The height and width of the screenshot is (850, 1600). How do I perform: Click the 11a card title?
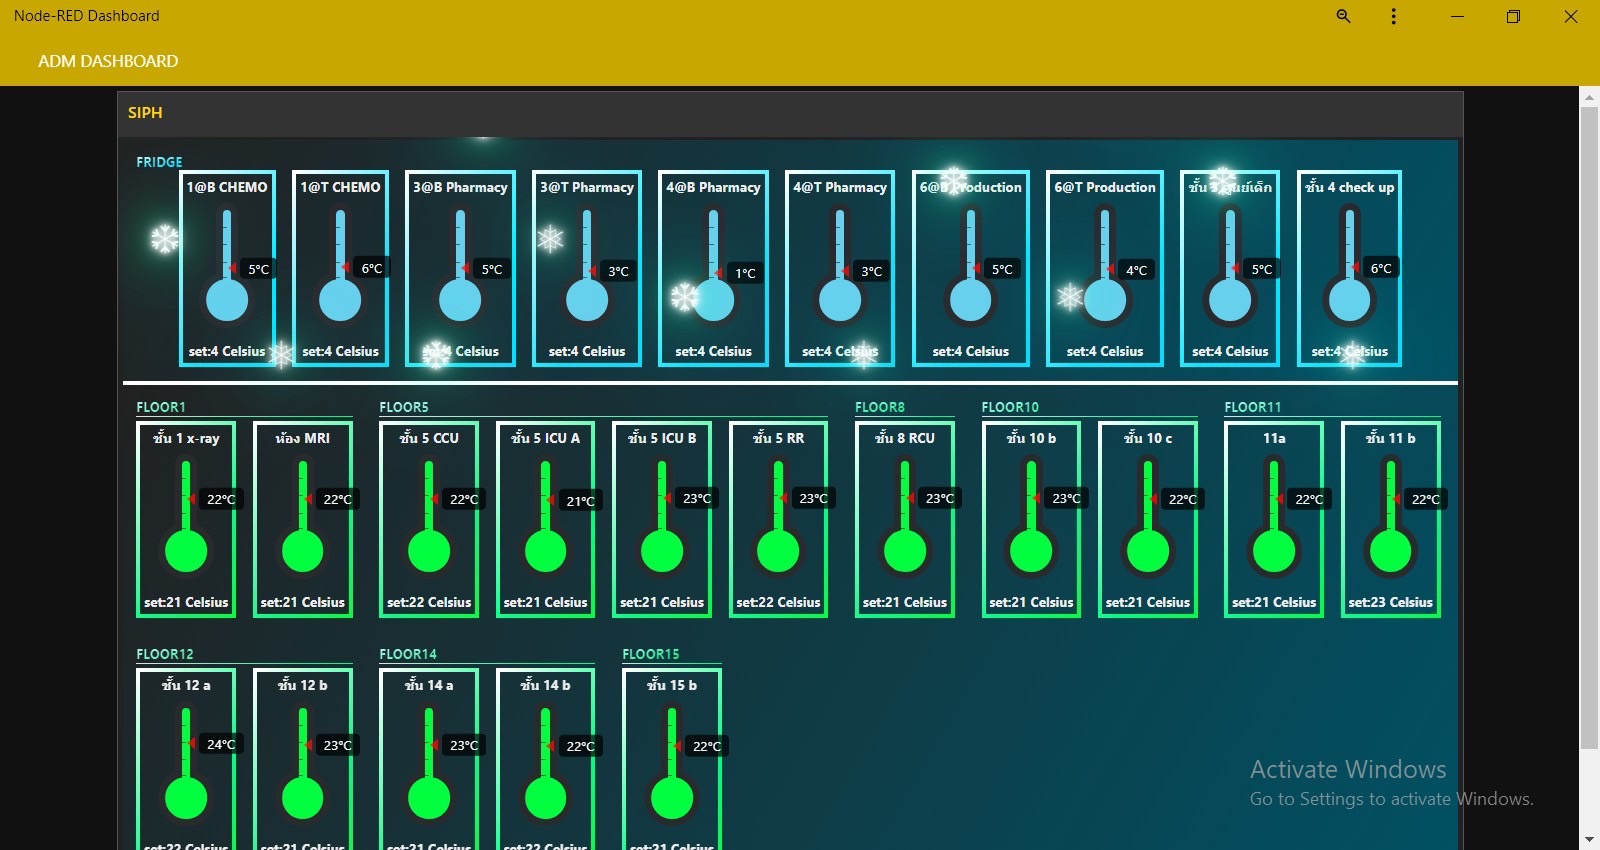pyautogui.click(x=1274, y=438)
